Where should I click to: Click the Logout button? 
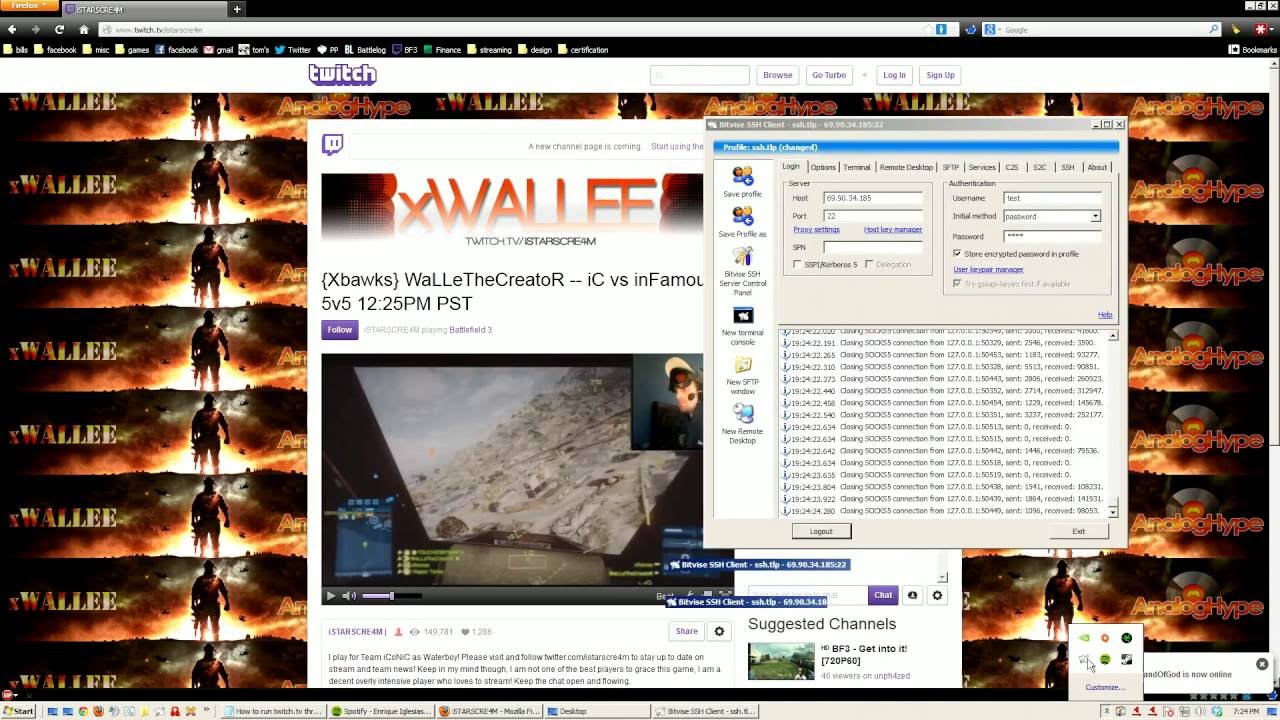pyautogui.click(x=821, y=531)
